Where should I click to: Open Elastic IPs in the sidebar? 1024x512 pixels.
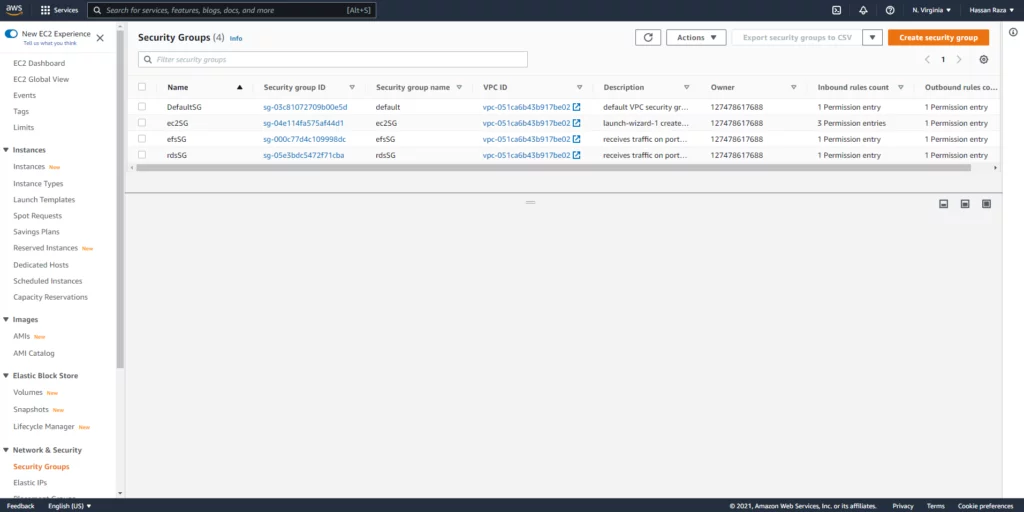coord(30,483)
